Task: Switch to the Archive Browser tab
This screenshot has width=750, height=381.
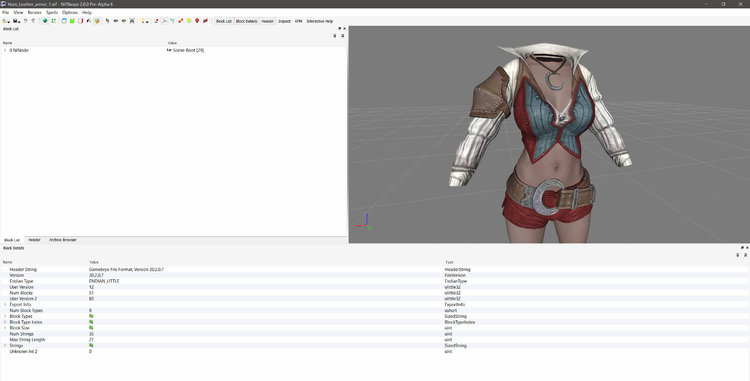Action: pos(63,240)
